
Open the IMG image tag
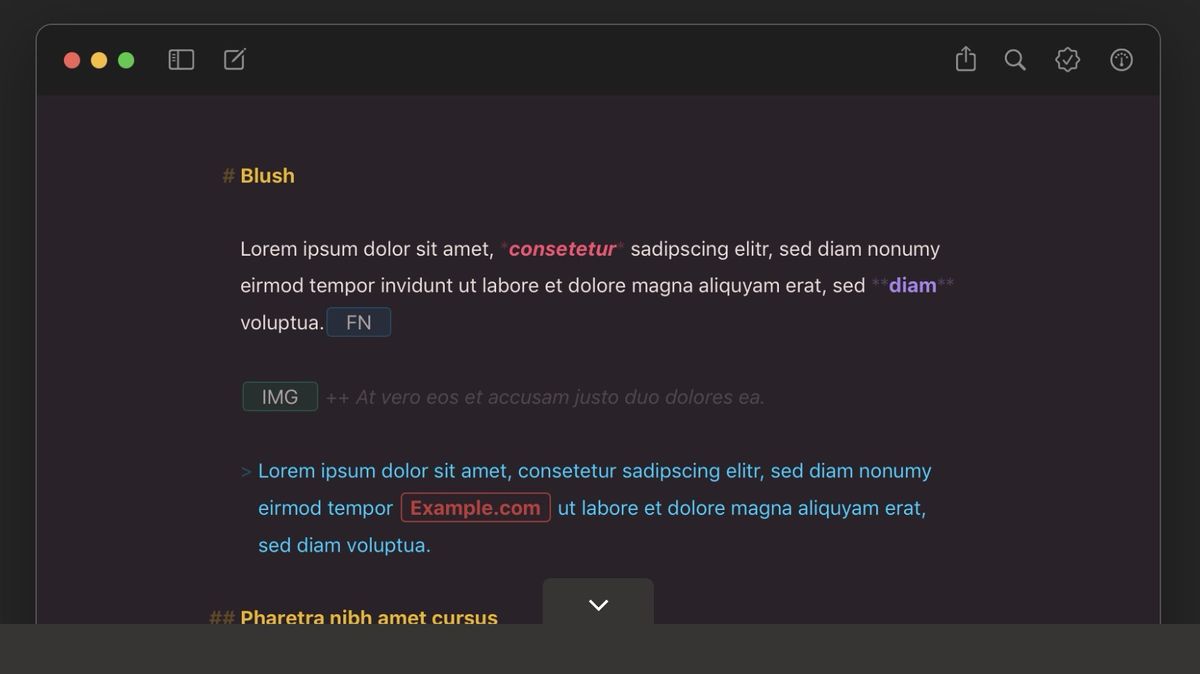point(280,397)
